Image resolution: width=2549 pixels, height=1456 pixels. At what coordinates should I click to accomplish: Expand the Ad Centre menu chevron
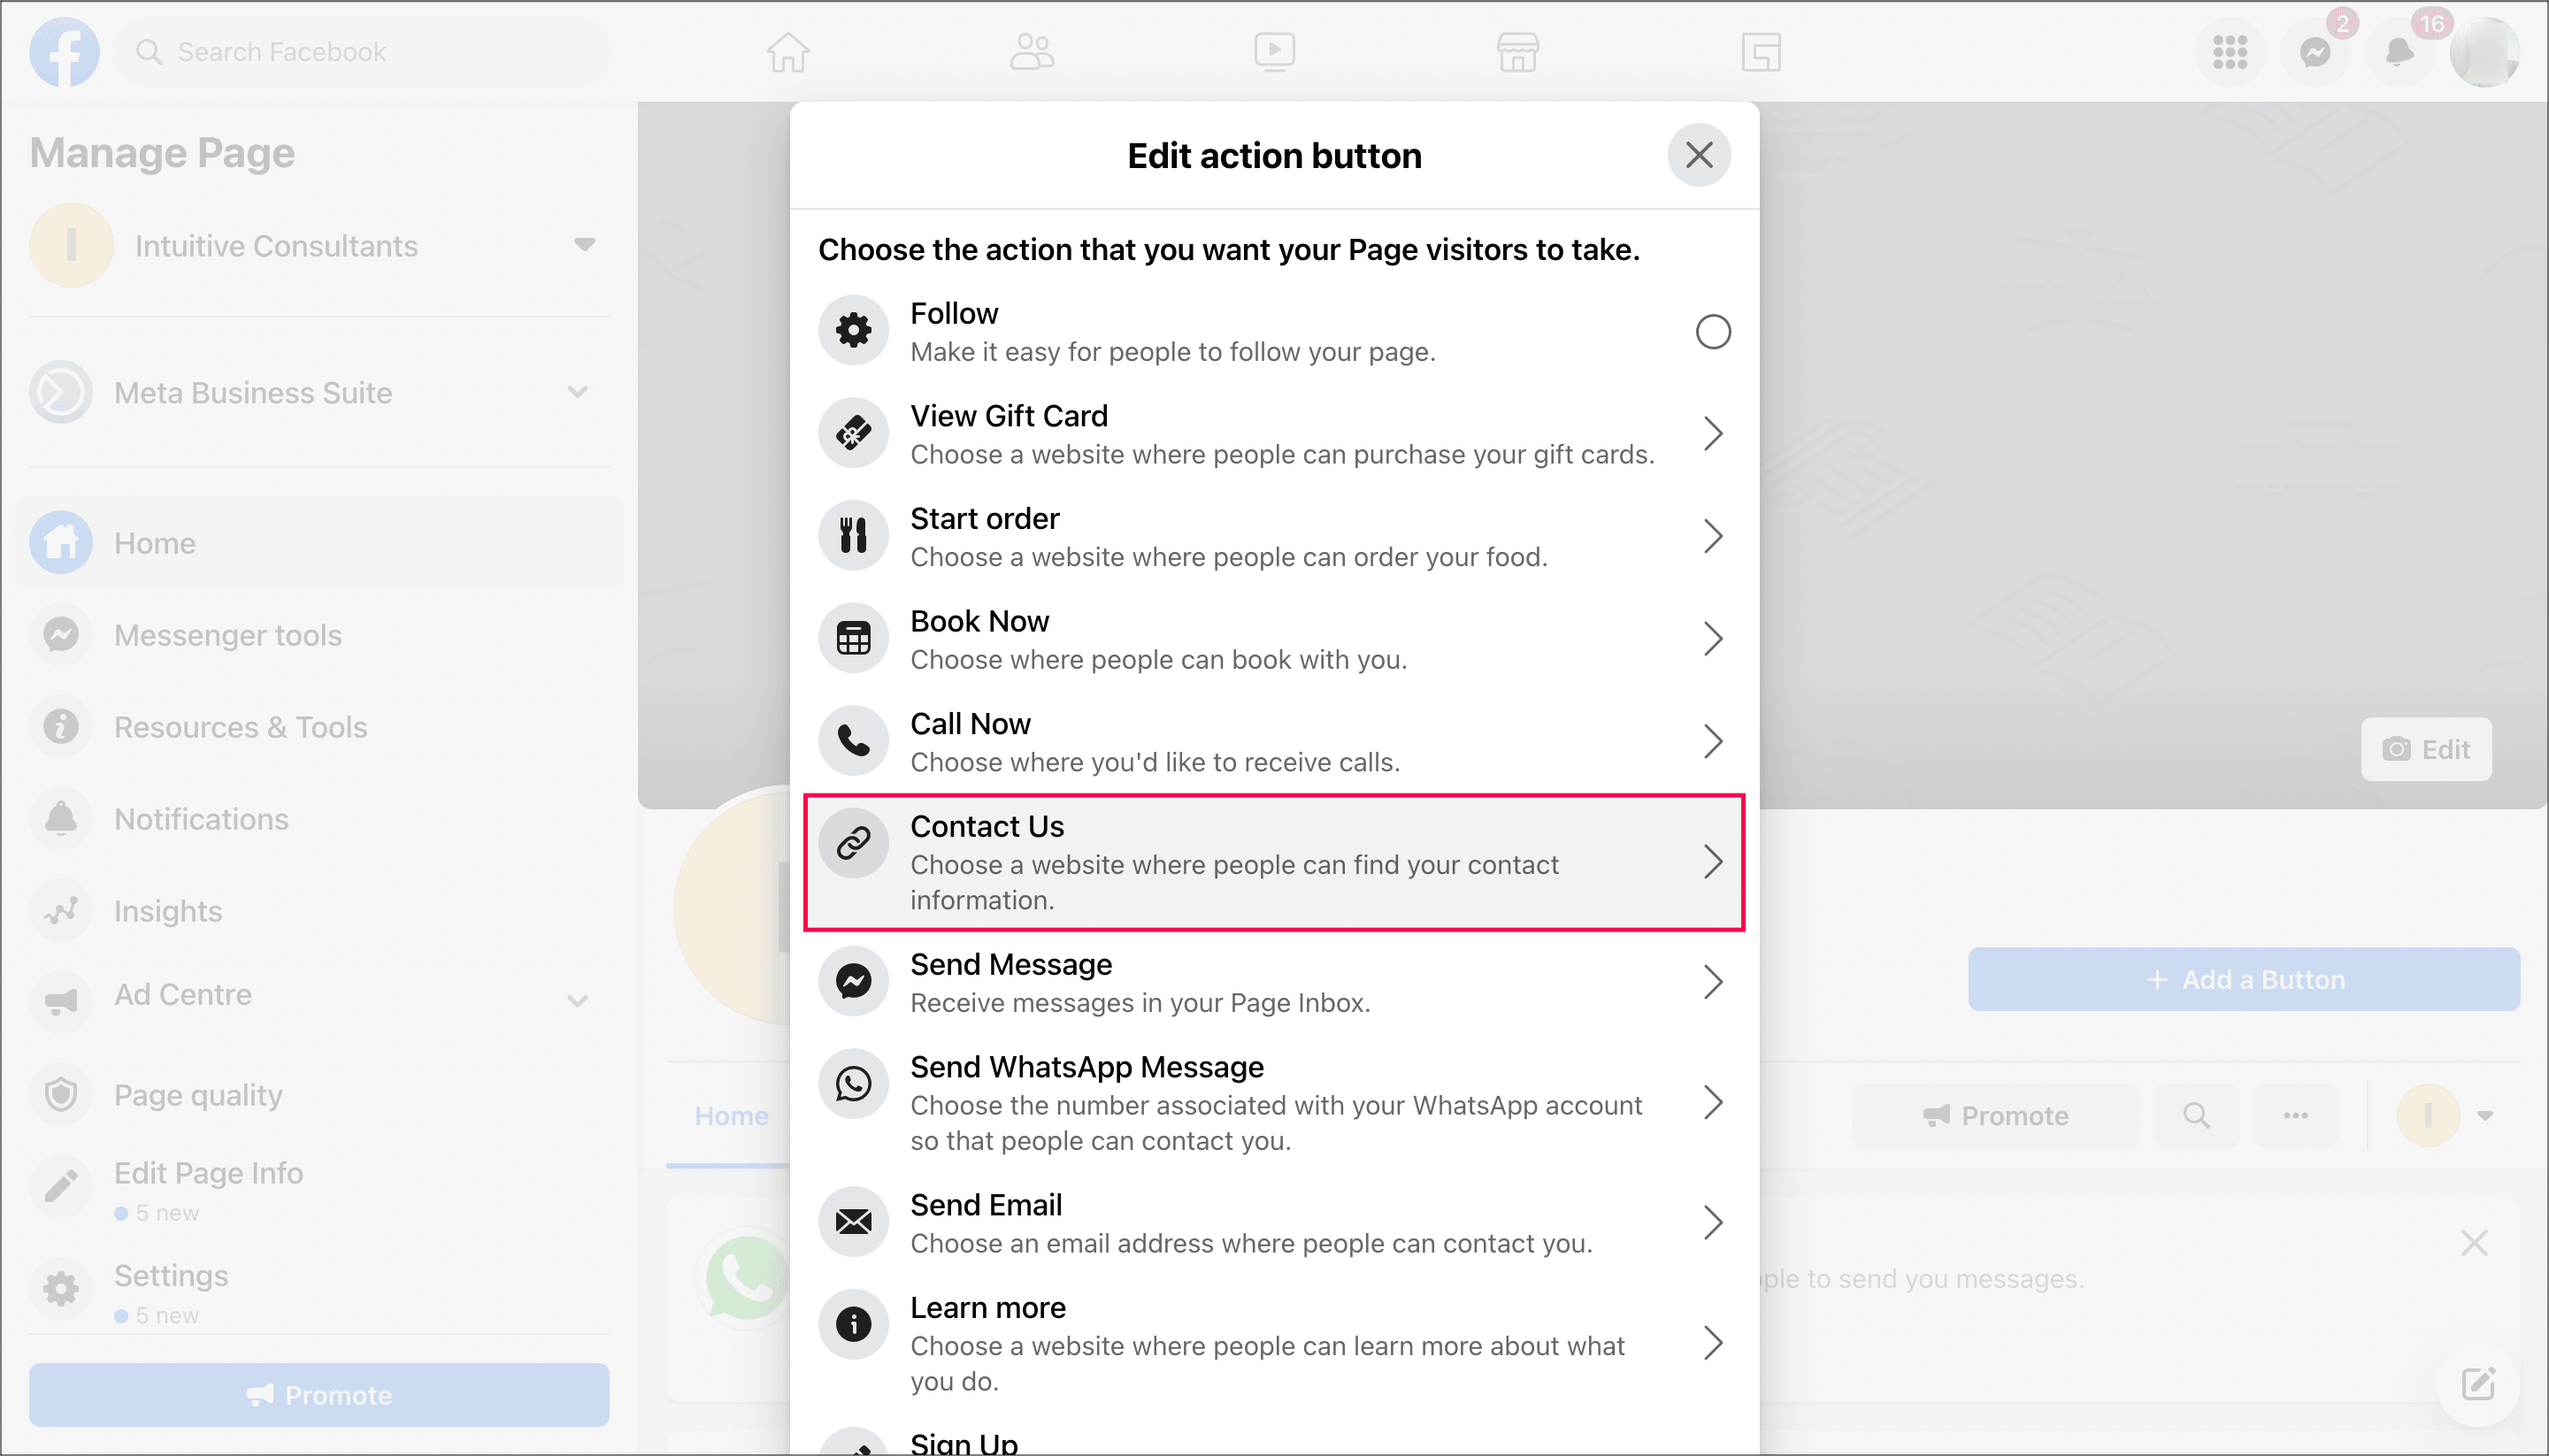coord(577,1000)
